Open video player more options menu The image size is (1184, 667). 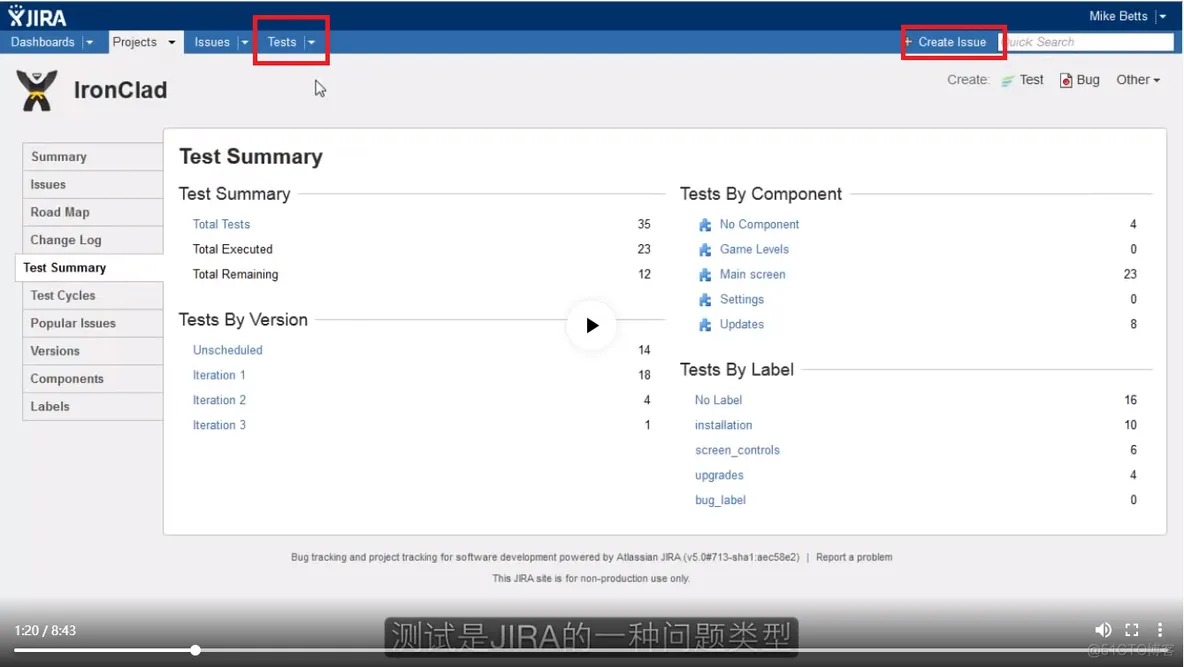(x=1160, y=630)
